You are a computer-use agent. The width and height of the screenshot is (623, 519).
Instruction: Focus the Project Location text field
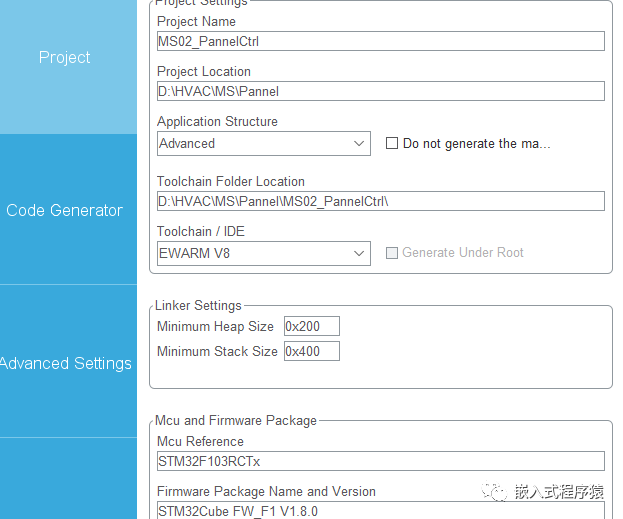(x=380, y=91)
